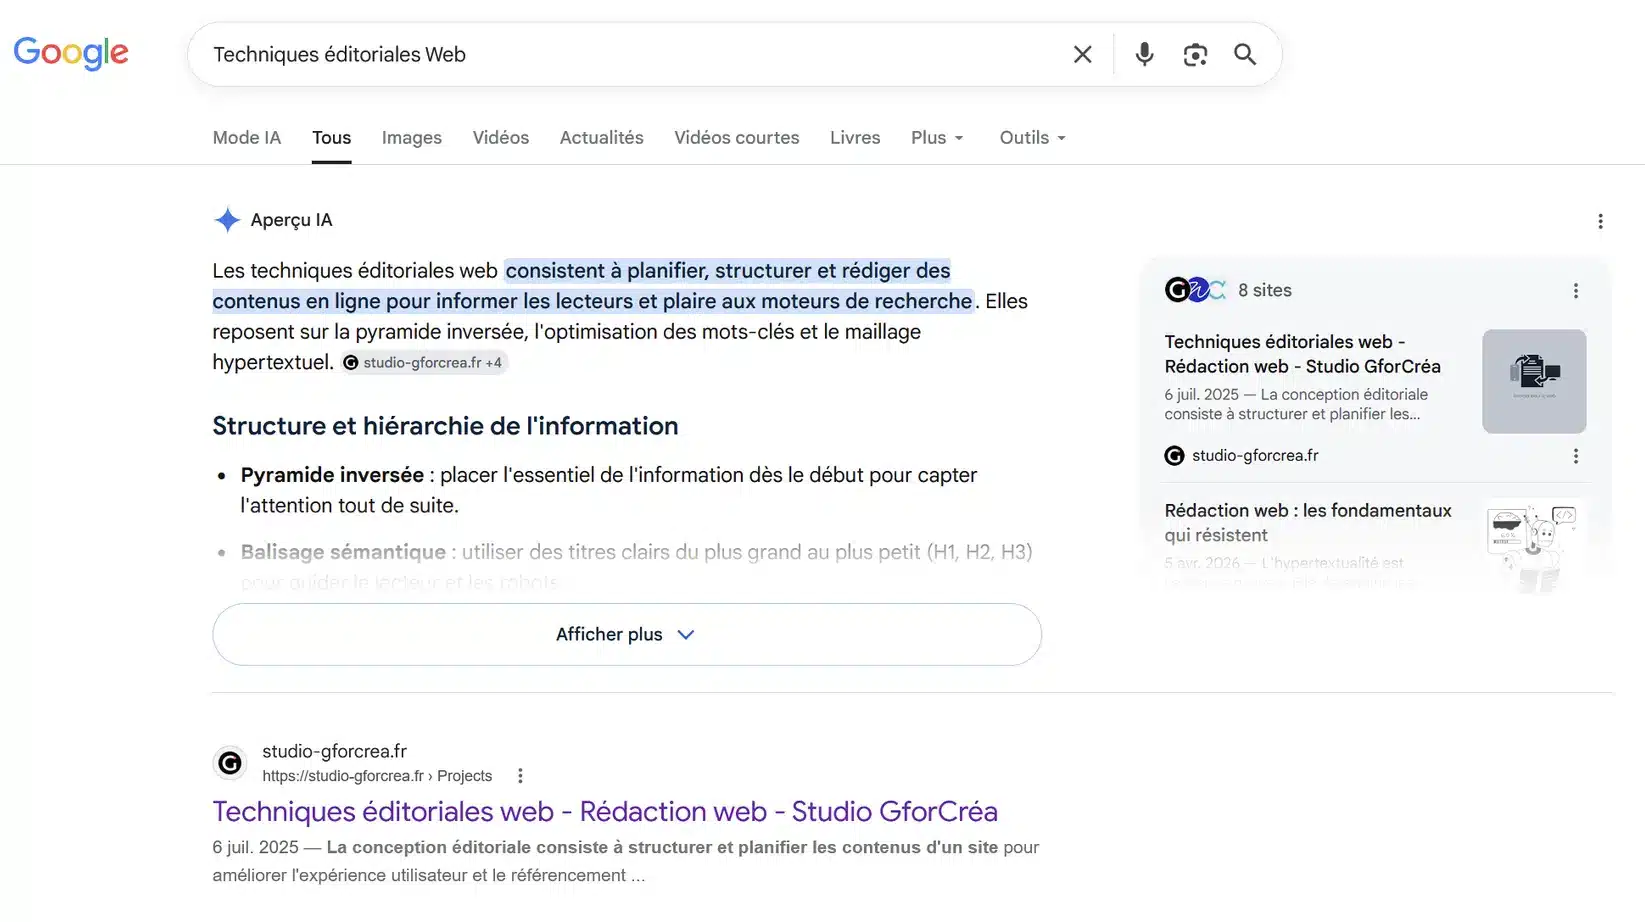Click the thumbnail of the Studio GforCréa card
The height and width of the screenshot is (922, 1645).
pos(1534,381)
